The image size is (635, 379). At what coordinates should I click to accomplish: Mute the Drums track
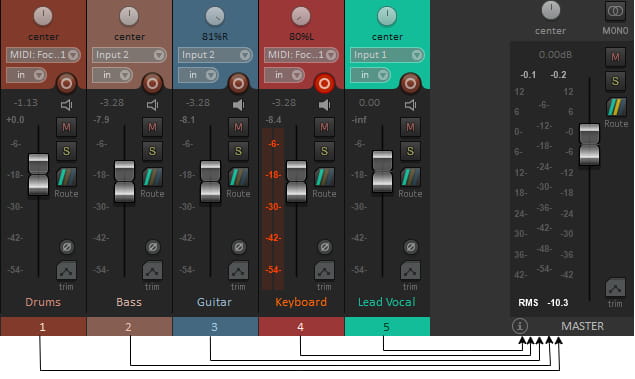point(66,127)
